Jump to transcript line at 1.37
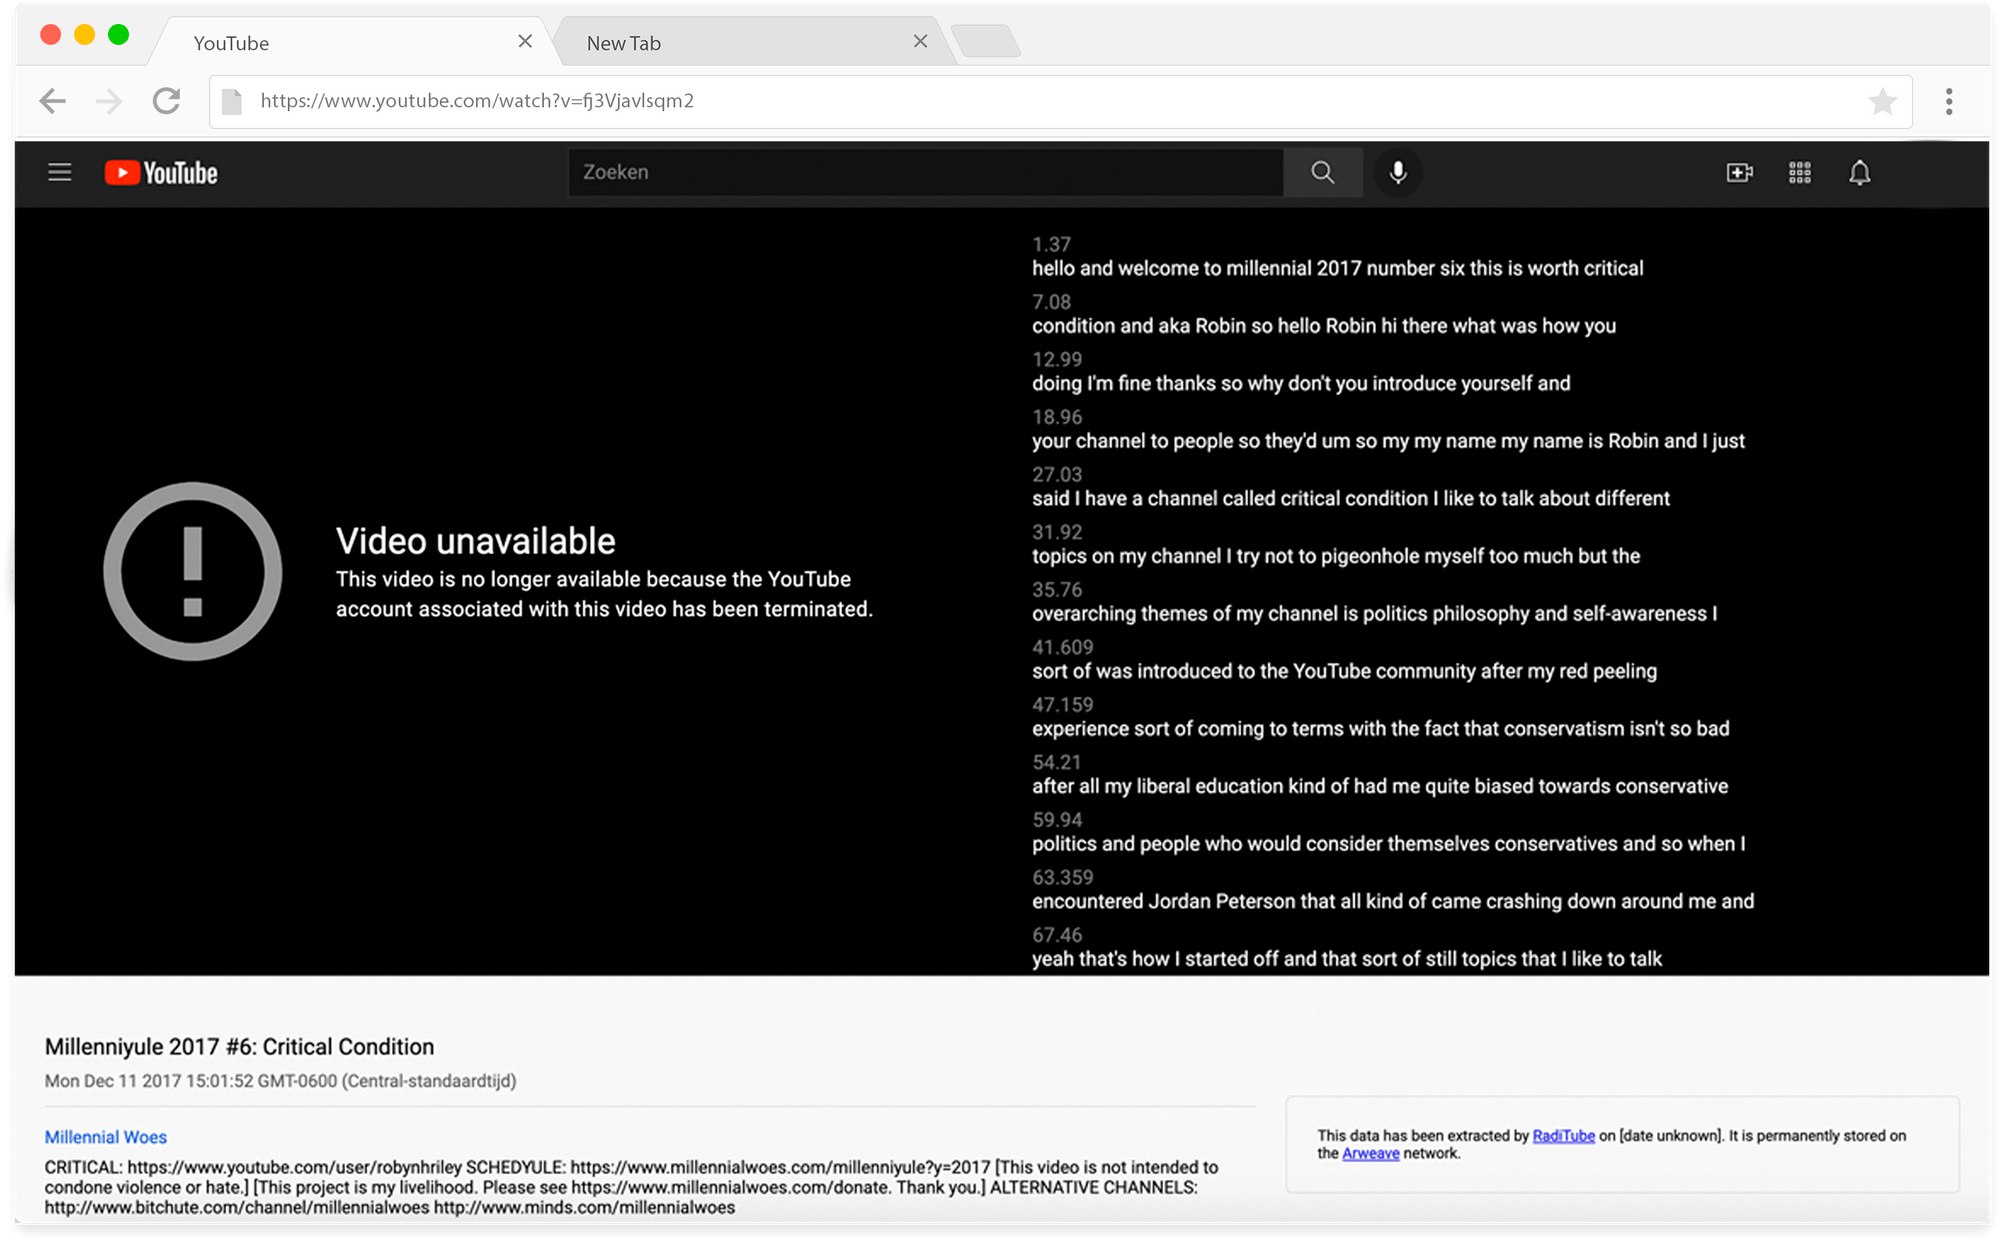The width and height of the screenshot is (2000, 1241). pos(1337,268)
